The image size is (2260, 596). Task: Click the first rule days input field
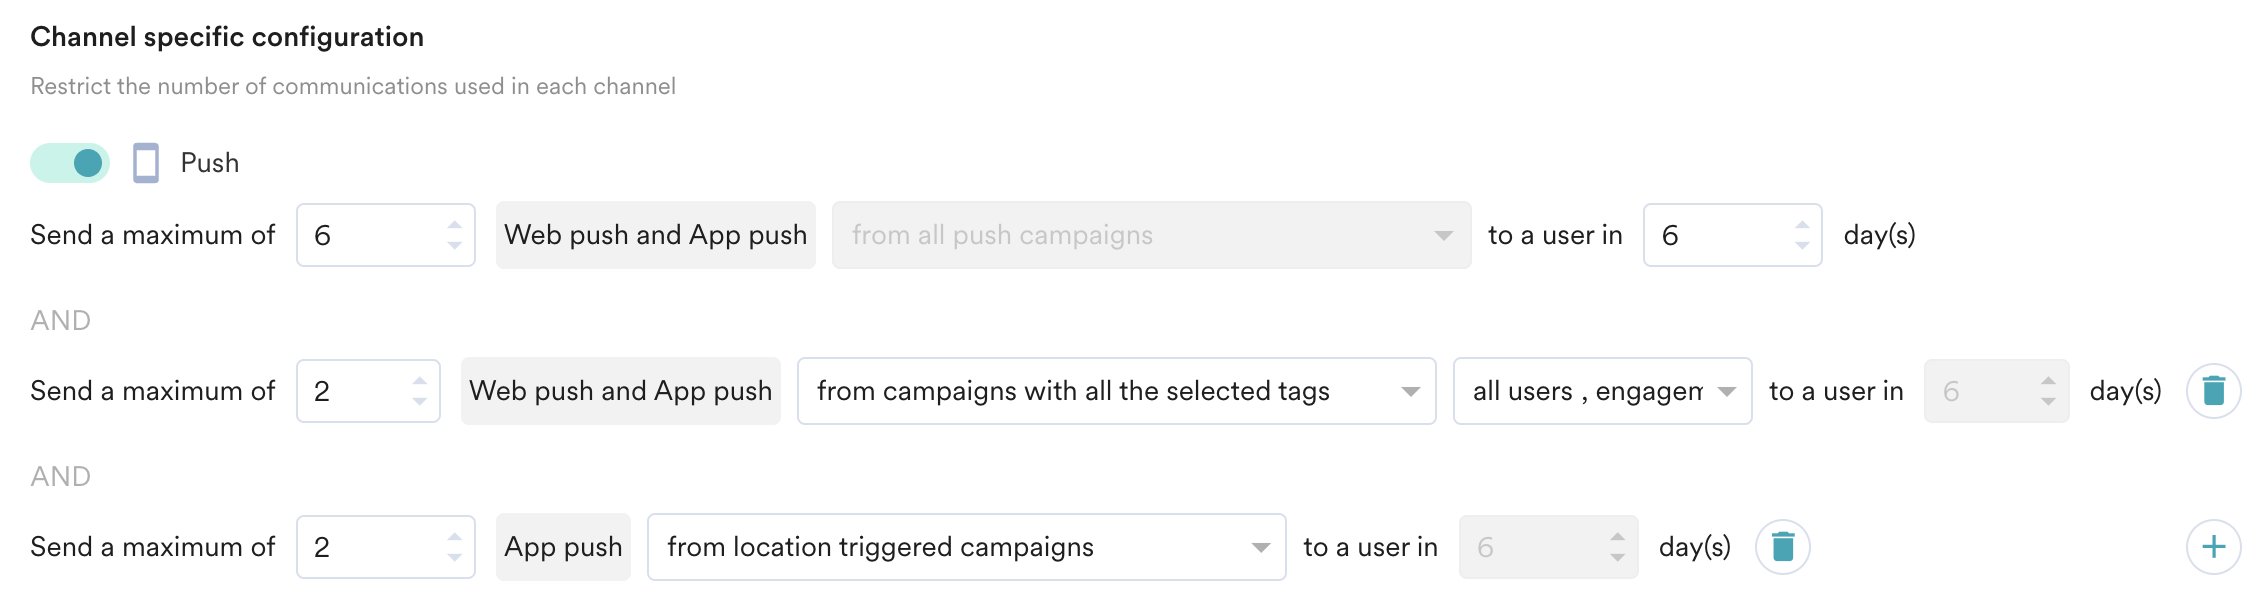(1717, 235)
